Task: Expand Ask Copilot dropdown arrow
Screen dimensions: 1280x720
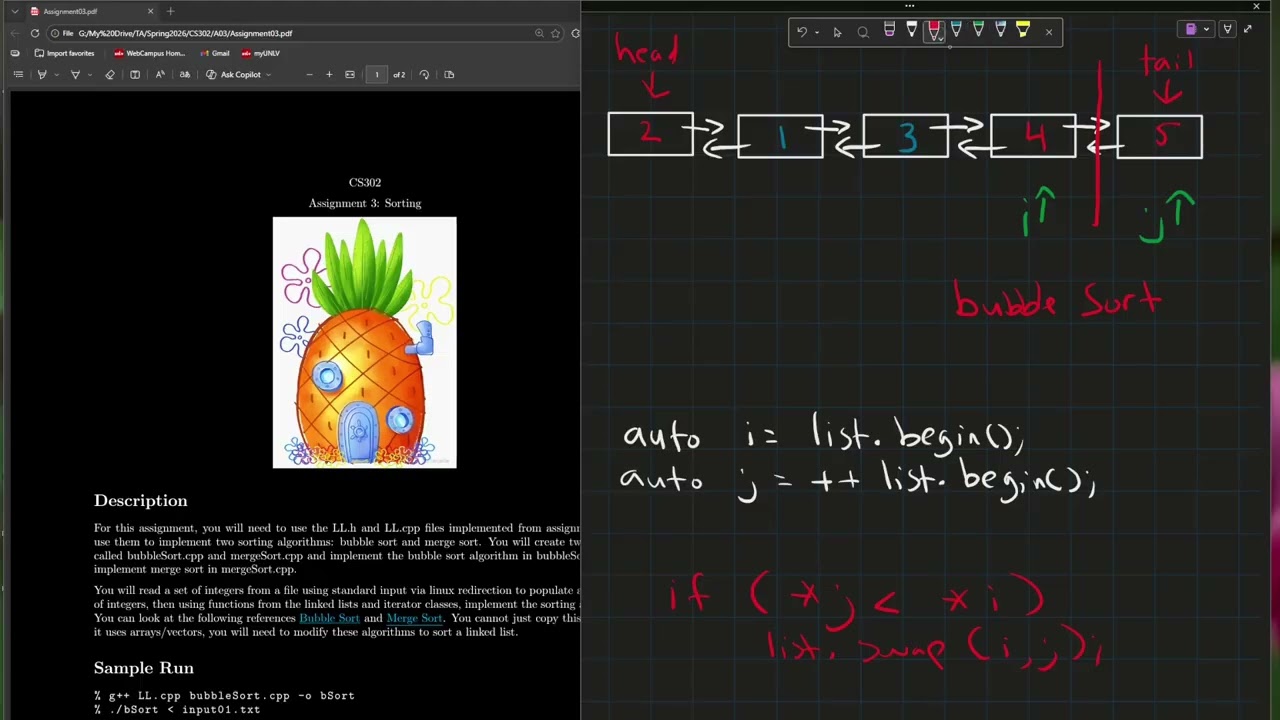Action: (268, 74)
